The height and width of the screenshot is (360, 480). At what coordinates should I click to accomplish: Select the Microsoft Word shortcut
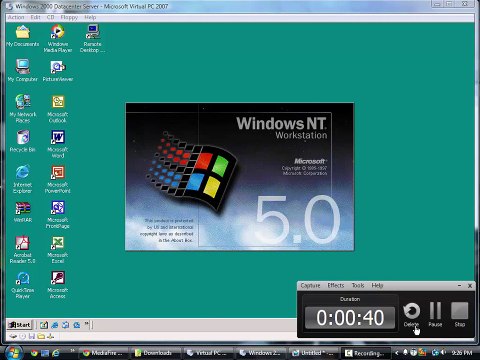coord(58,144)
